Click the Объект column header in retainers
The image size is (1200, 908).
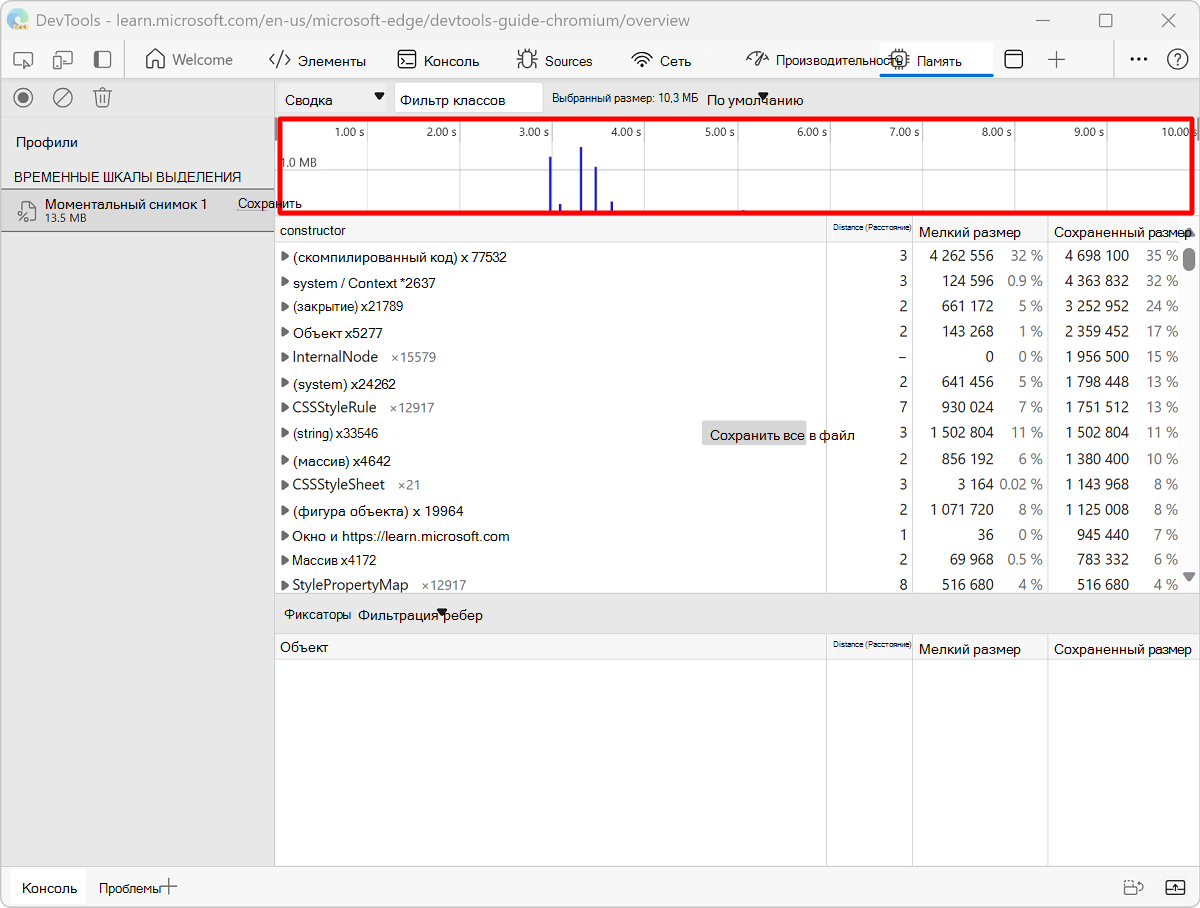pos(550,647)
